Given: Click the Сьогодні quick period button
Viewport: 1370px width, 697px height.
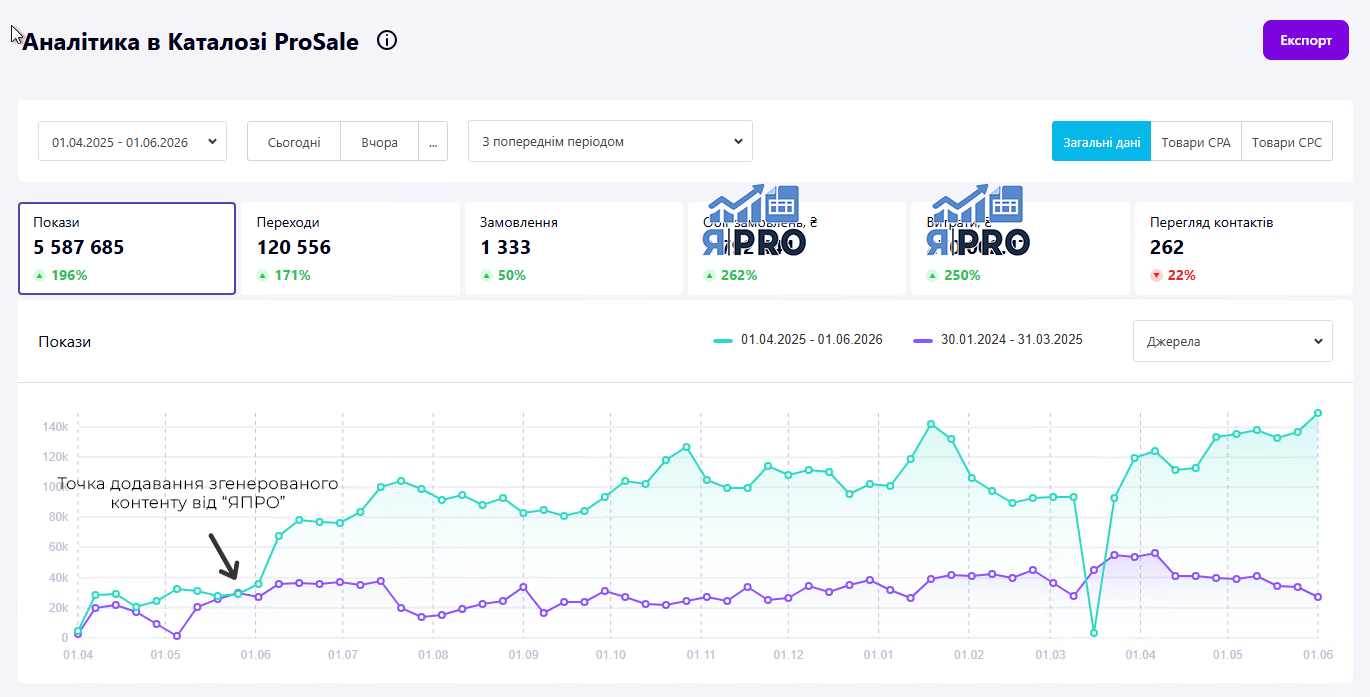Looking at the screenshot, I should 294,142.
